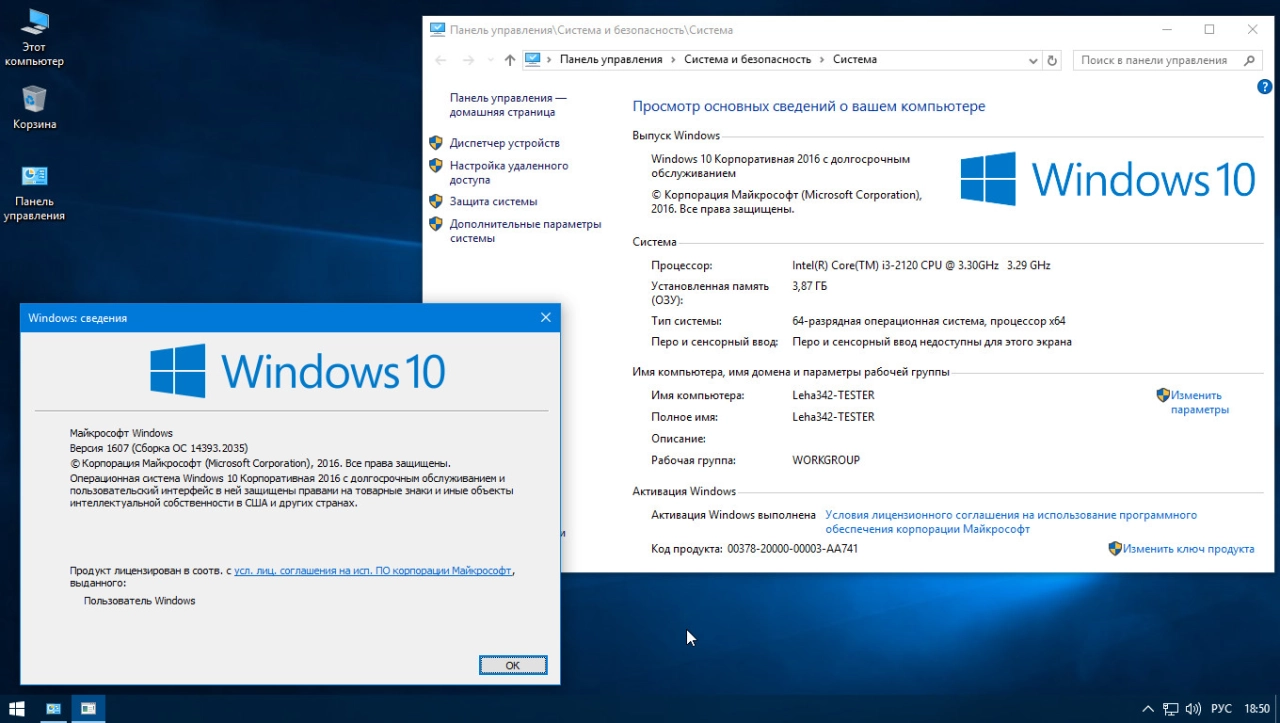Click the search magnifier icon
The height and width of the screenshot is (723, 1280).
(x=1250, y=60)
